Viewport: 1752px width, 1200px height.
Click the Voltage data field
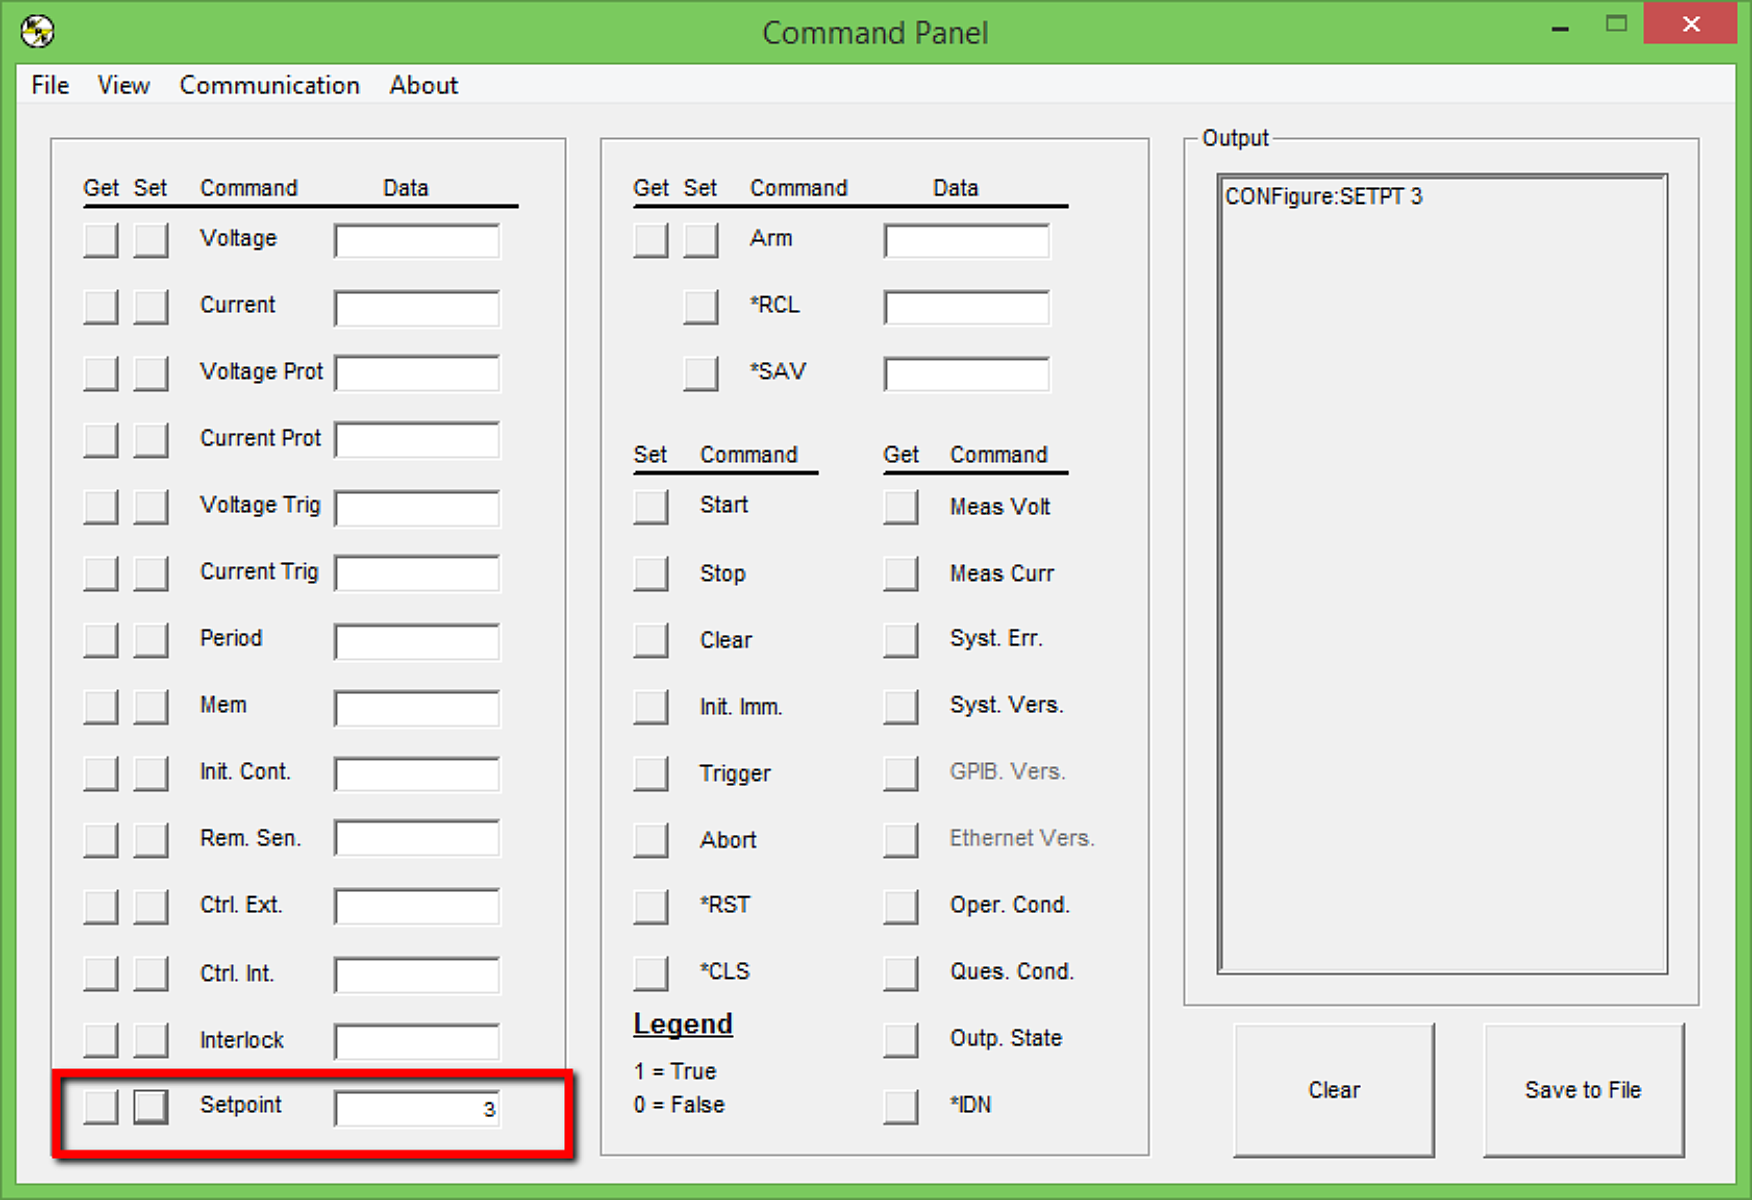click(417, 241)
